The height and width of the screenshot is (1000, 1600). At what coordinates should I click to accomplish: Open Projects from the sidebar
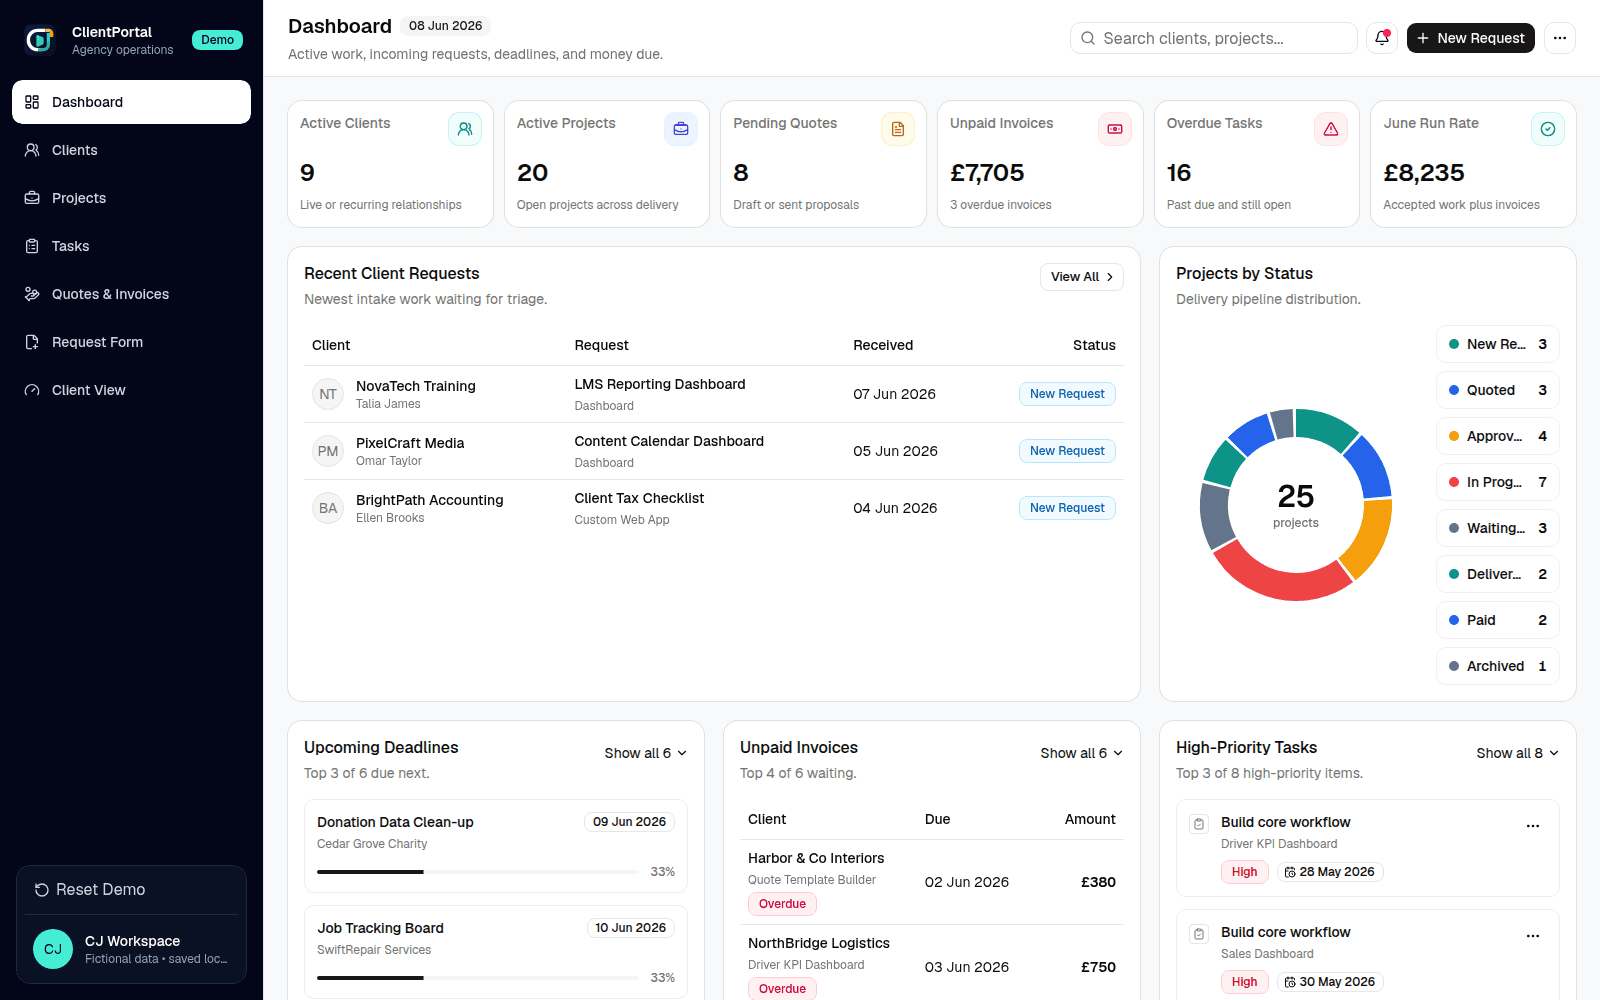click(x=131, y=198)
